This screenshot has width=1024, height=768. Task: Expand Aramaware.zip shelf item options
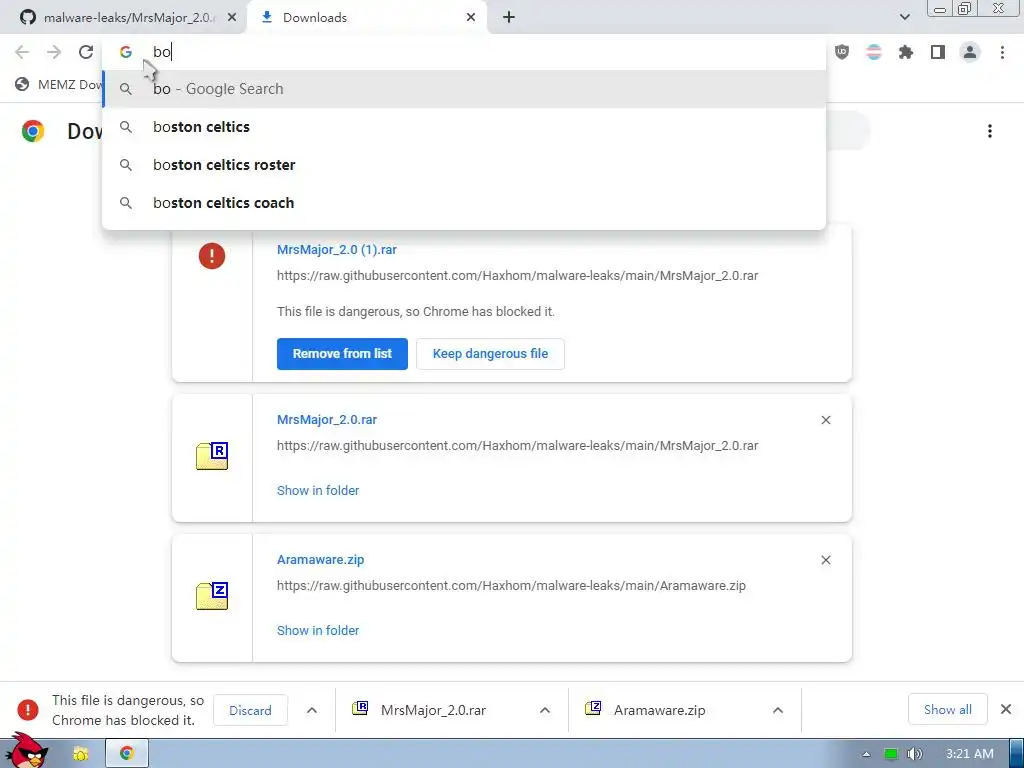click(x=778, y=711)
